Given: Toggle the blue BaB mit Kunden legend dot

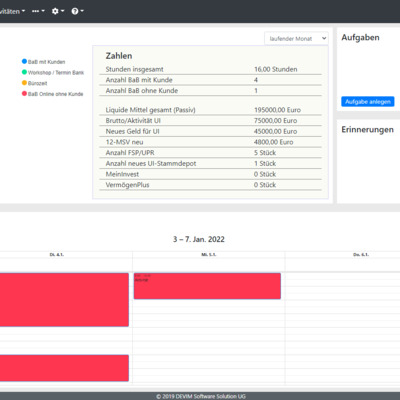Looking at the screenshot, I should [24, 61].
